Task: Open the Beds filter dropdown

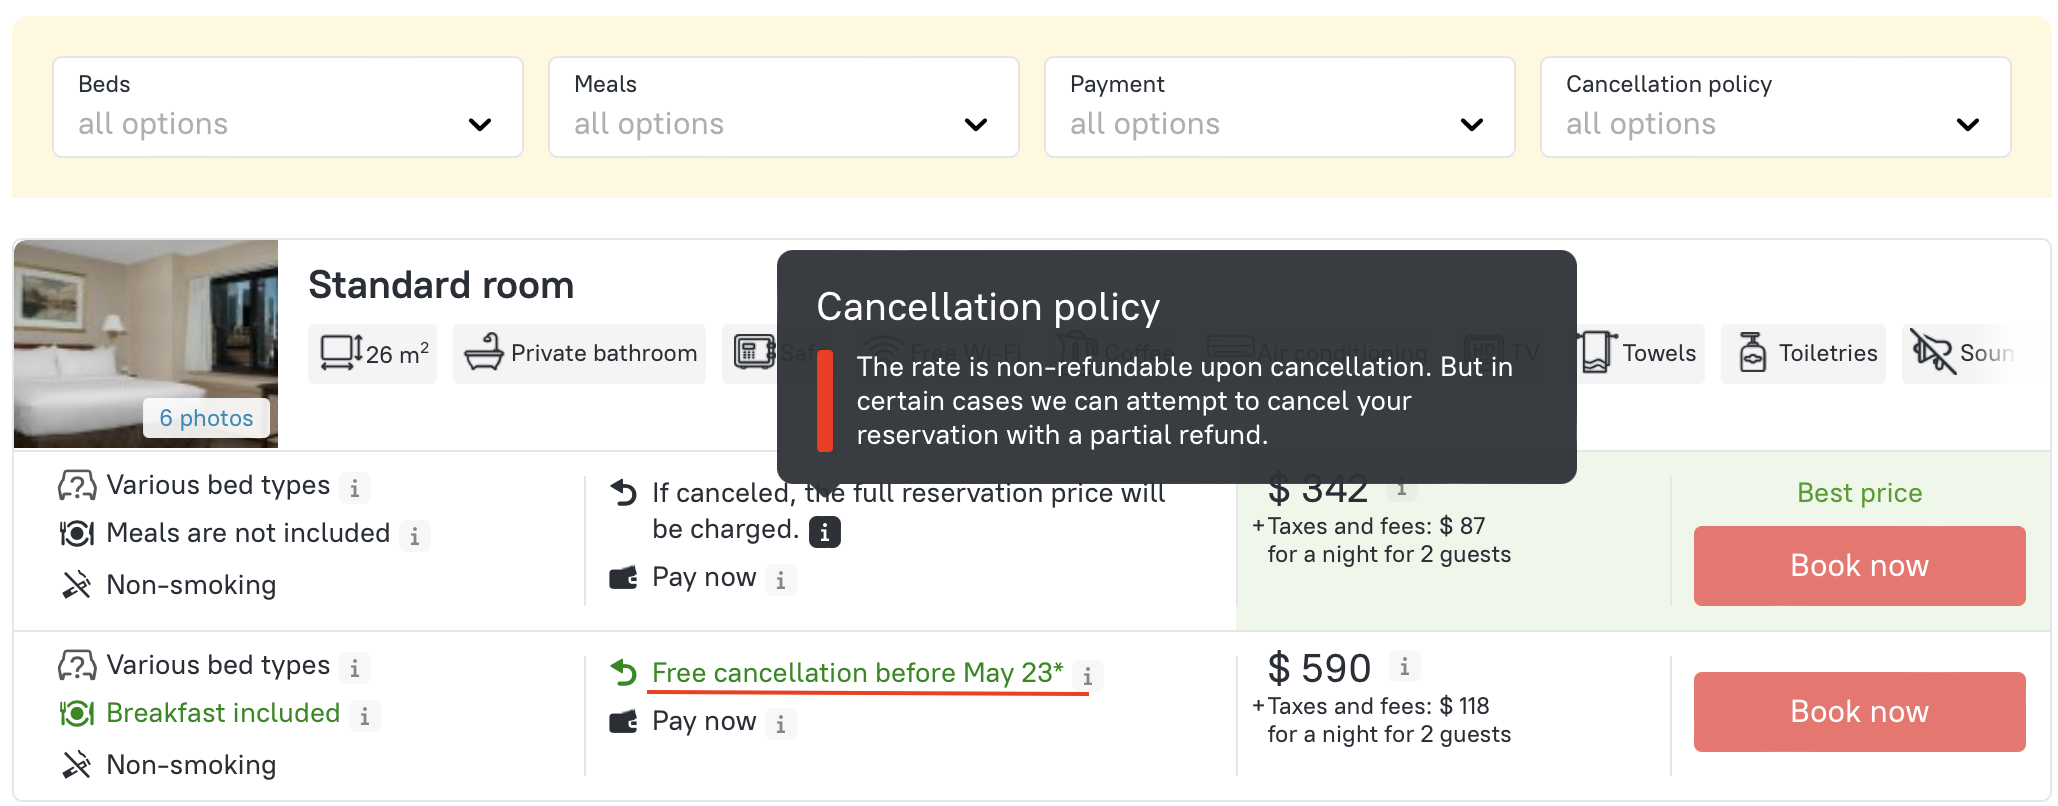Action: (x=287, y=107)
